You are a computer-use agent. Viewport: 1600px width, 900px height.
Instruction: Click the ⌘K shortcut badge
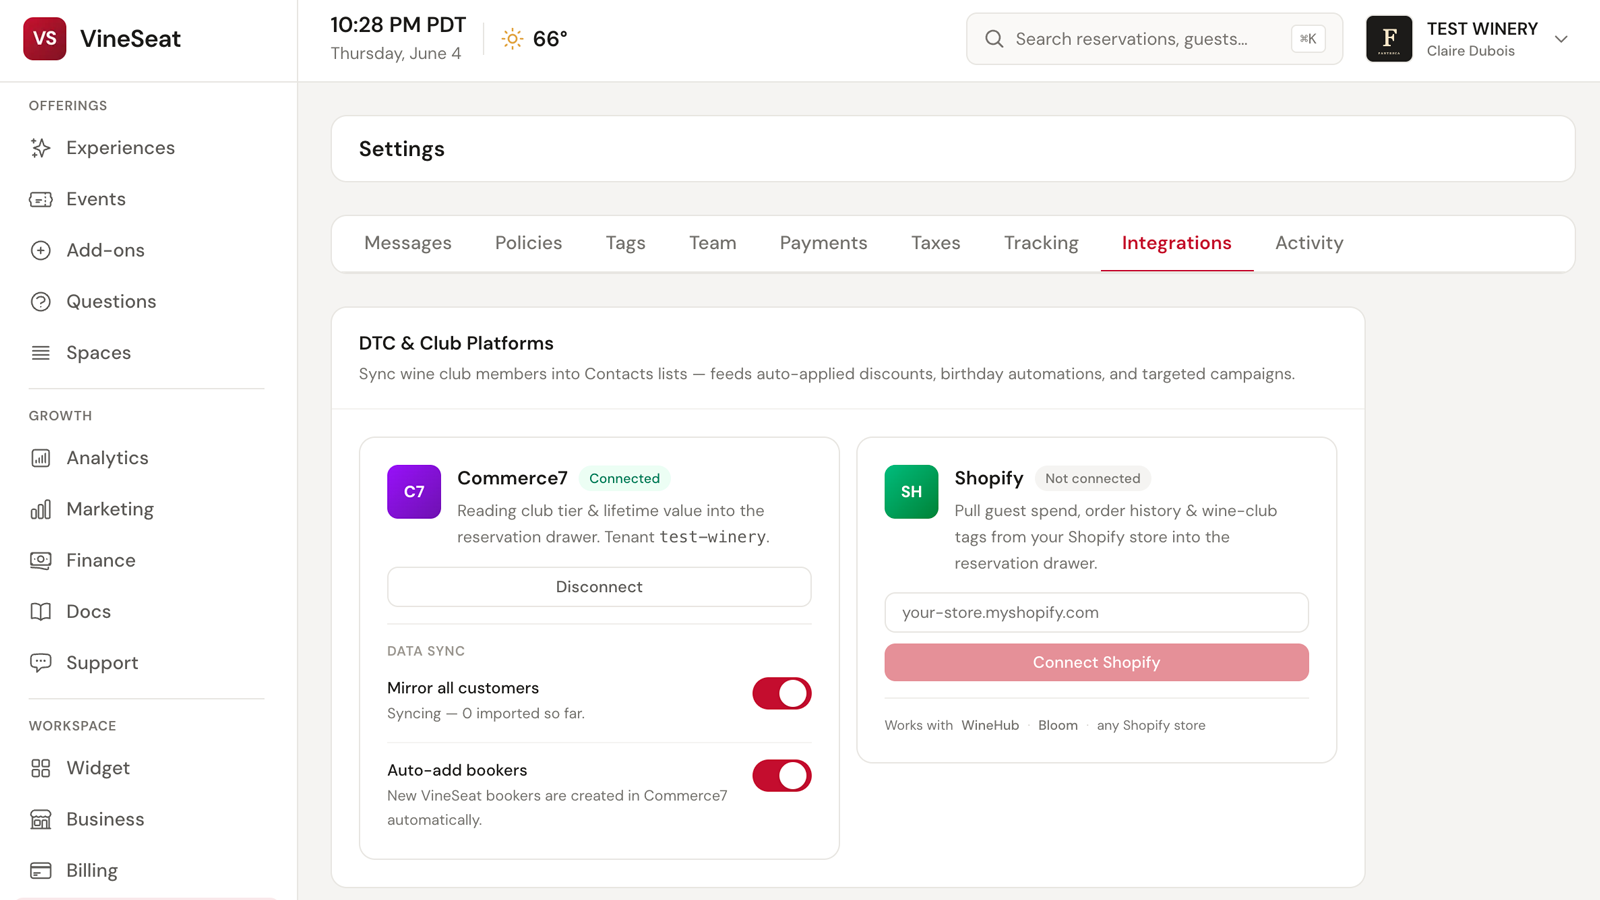tap(1308, 39)
